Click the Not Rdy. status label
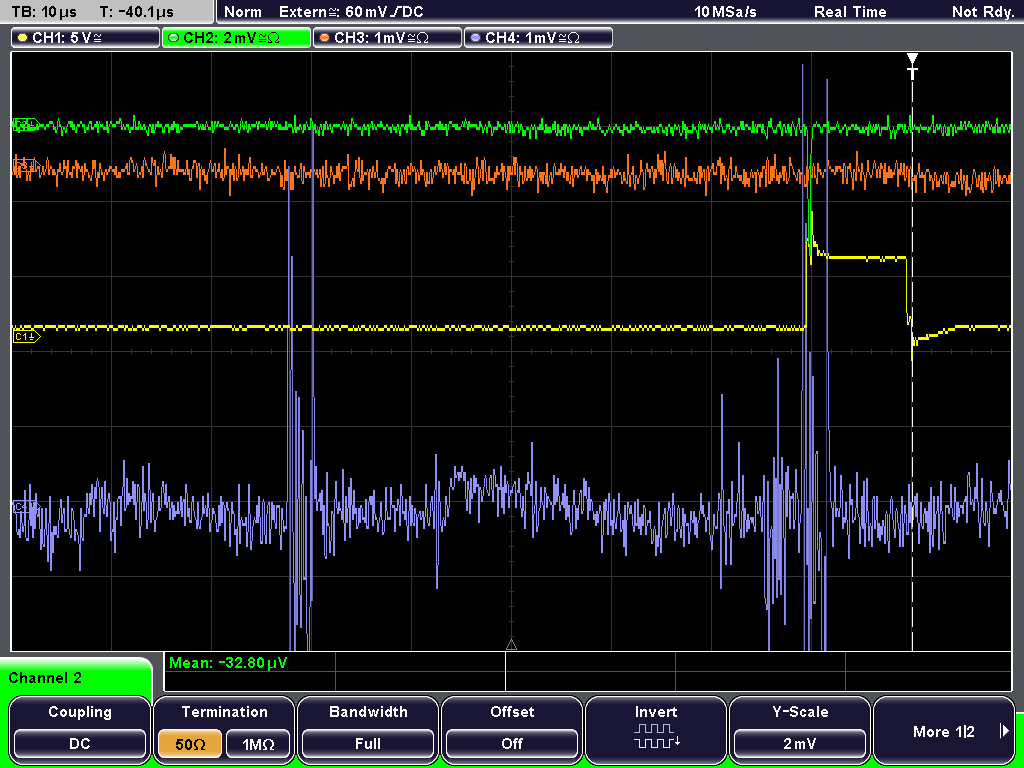Viewport: 1024px width, 768px height. [983, 12]
